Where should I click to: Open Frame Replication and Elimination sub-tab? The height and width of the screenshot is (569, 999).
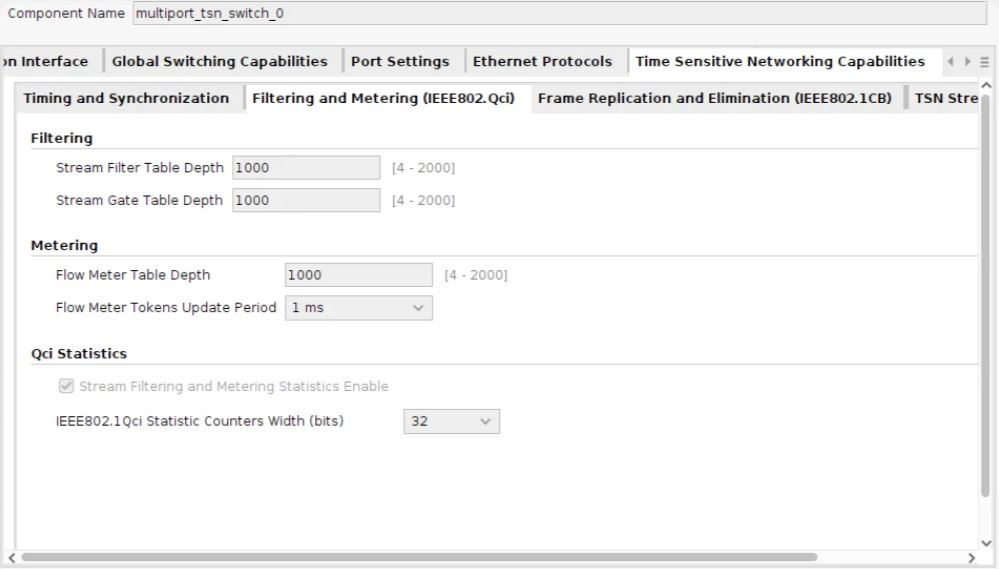[x=714, y=99]
